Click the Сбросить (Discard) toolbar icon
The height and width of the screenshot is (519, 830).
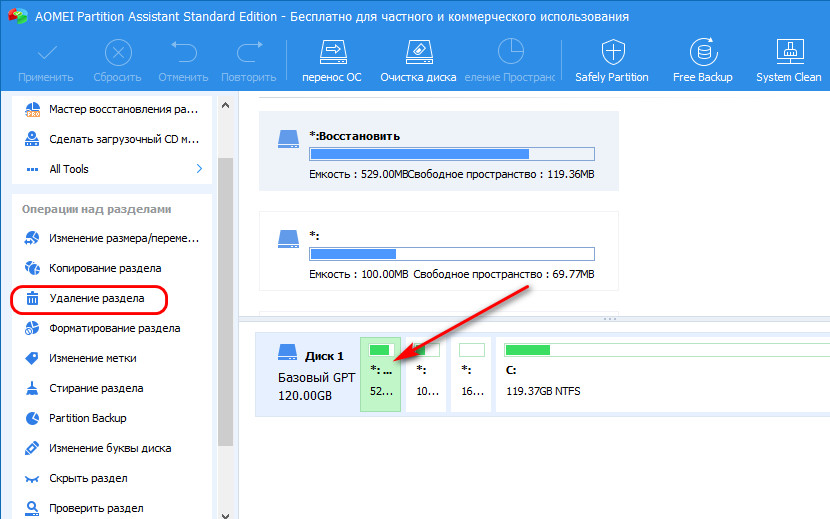(x=118, y=53)
